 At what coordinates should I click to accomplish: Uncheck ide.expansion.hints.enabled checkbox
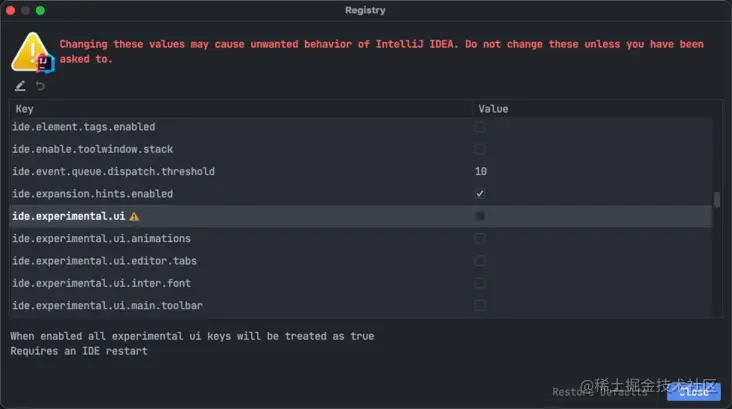[480, 194]
